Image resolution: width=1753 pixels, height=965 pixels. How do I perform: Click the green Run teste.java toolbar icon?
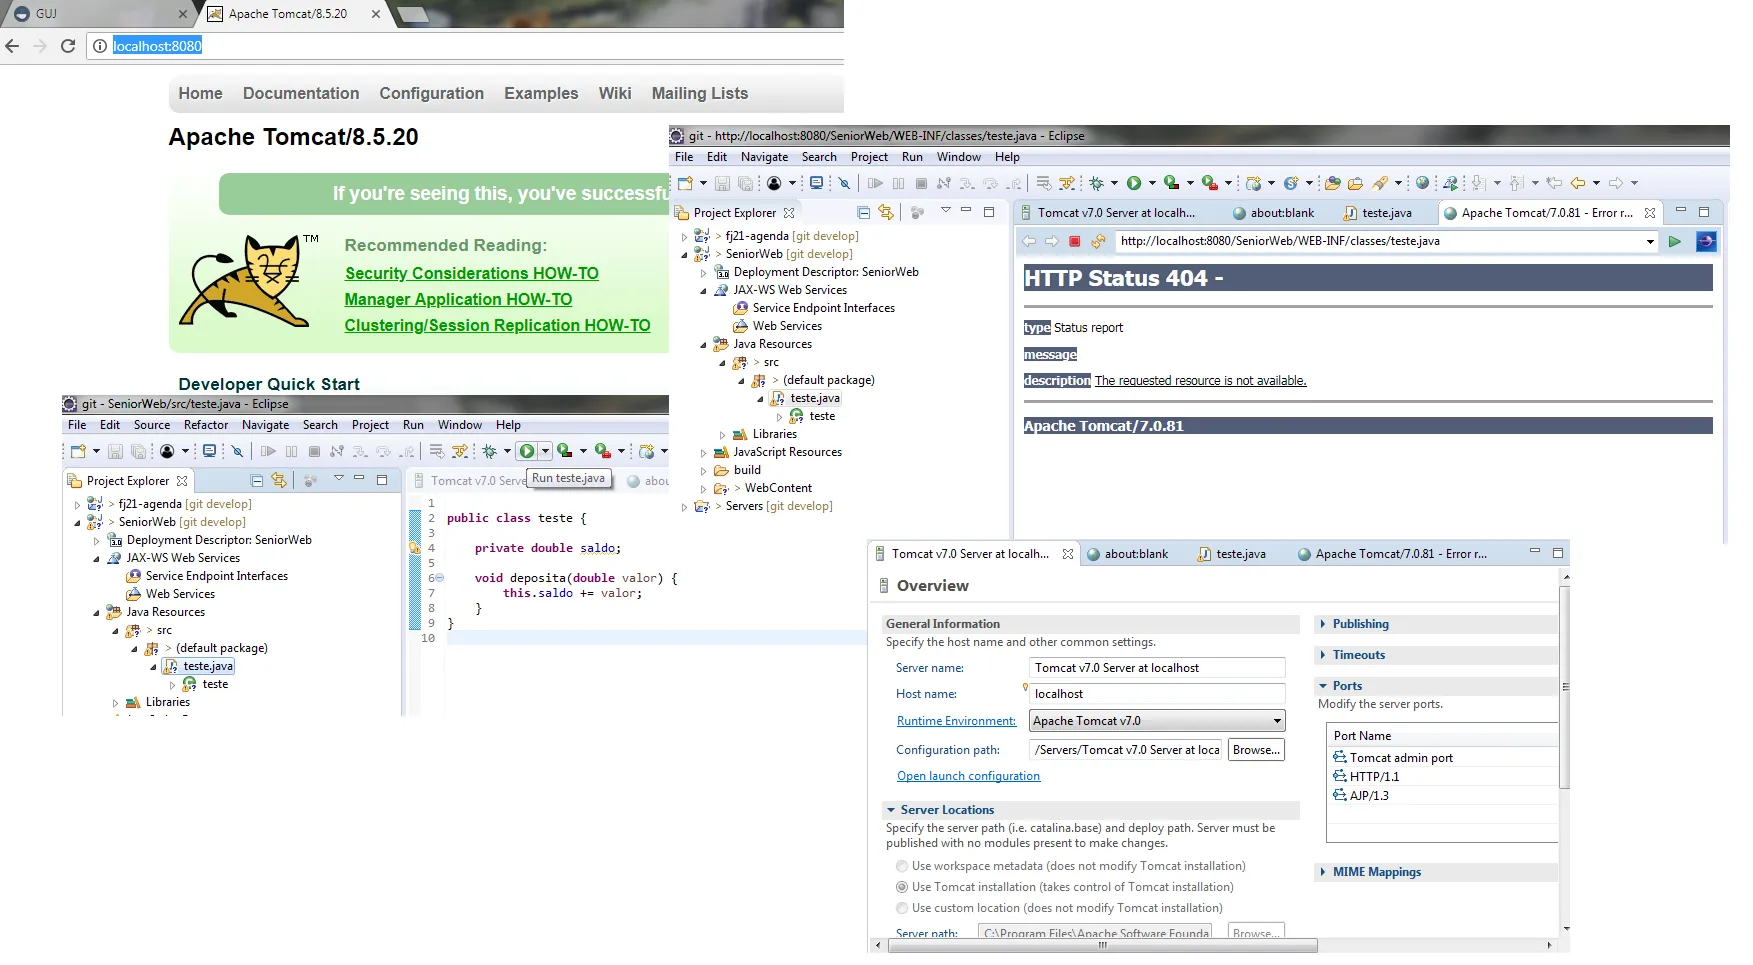click(527, 452)
